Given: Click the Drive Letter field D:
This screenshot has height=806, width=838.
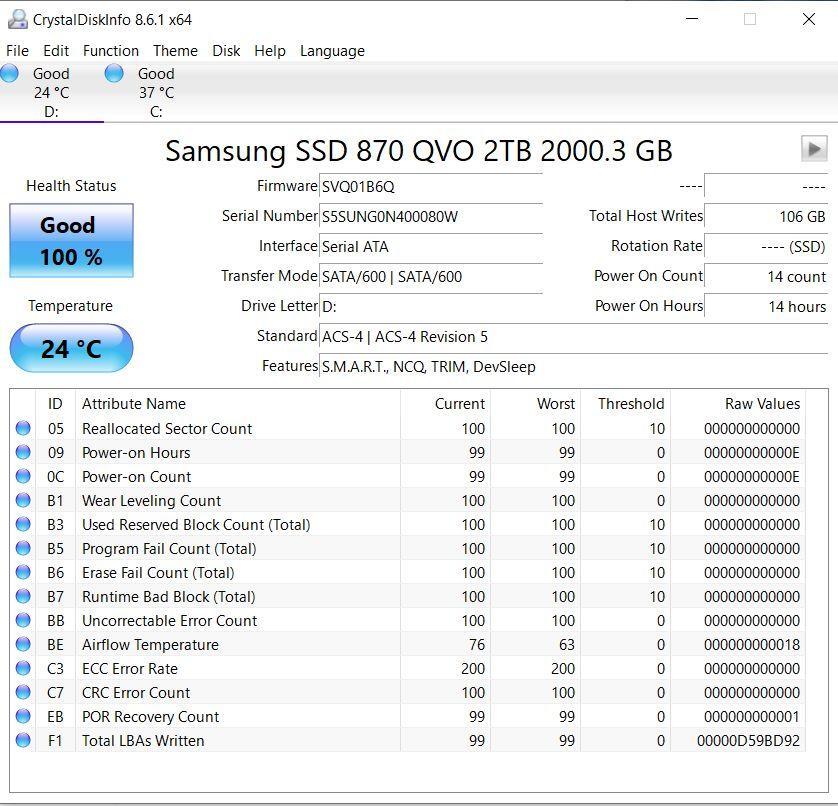Looking at the screenshot, I should point(431,306).
